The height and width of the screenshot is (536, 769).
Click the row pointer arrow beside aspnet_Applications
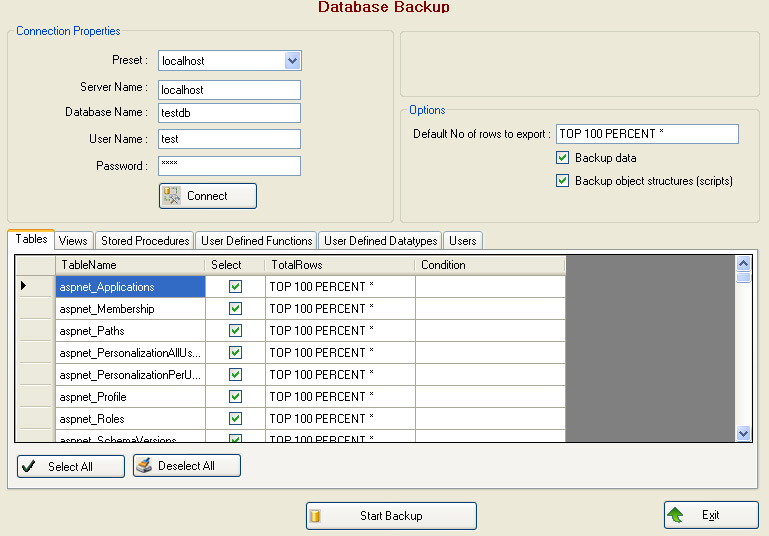point(23,285)
